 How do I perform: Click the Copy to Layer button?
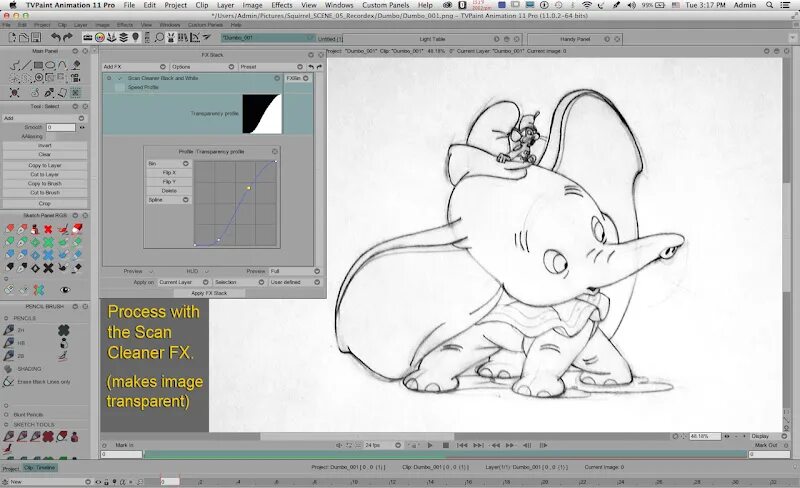(x=45, y=165)
